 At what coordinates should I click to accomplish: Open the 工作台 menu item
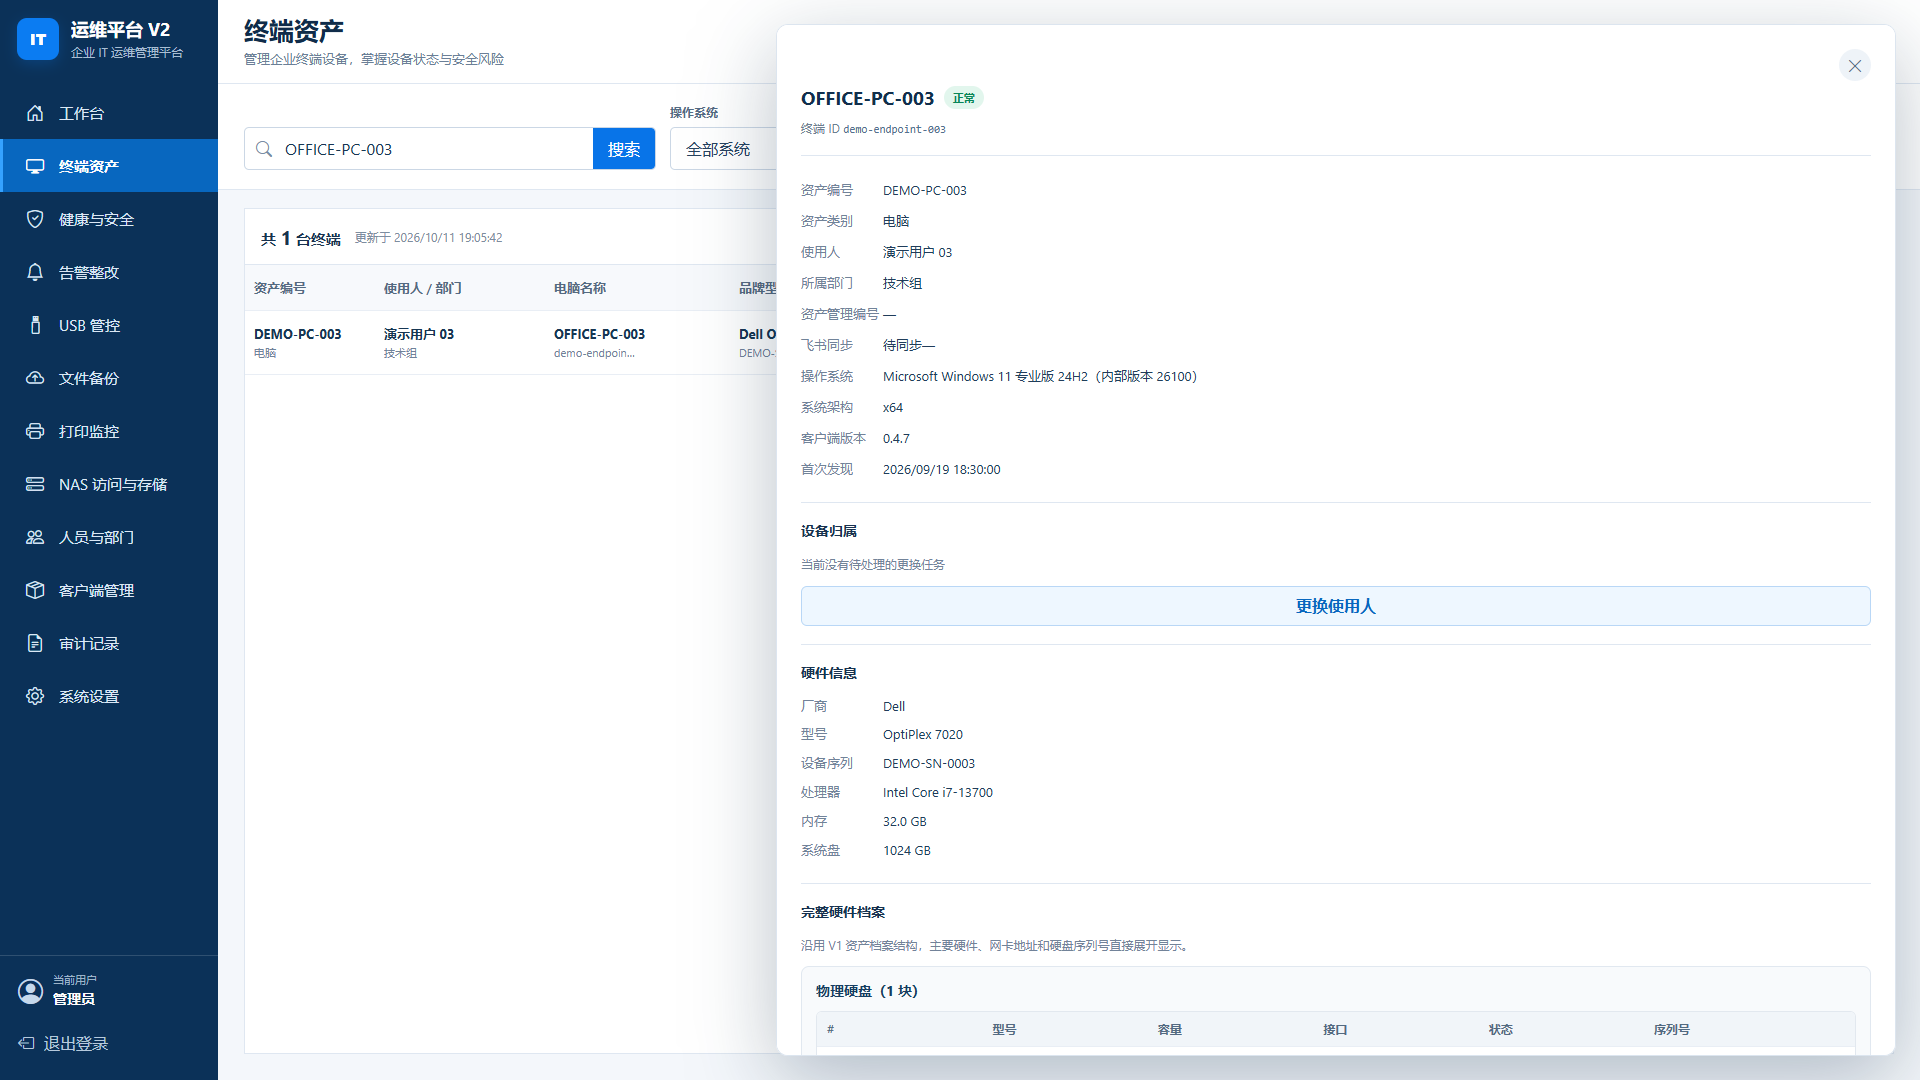click(109, 113)
